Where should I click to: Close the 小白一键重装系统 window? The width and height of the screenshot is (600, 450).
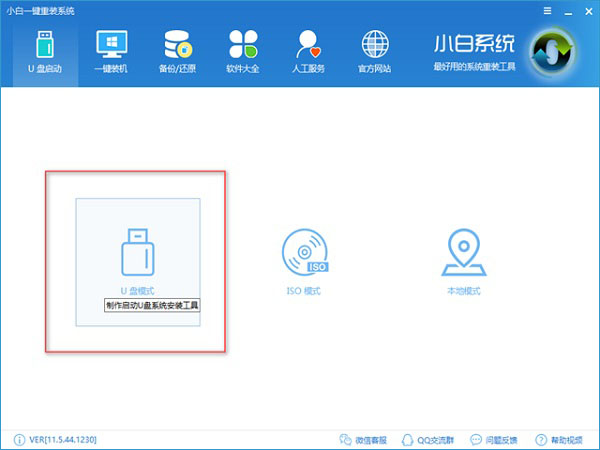589,11
